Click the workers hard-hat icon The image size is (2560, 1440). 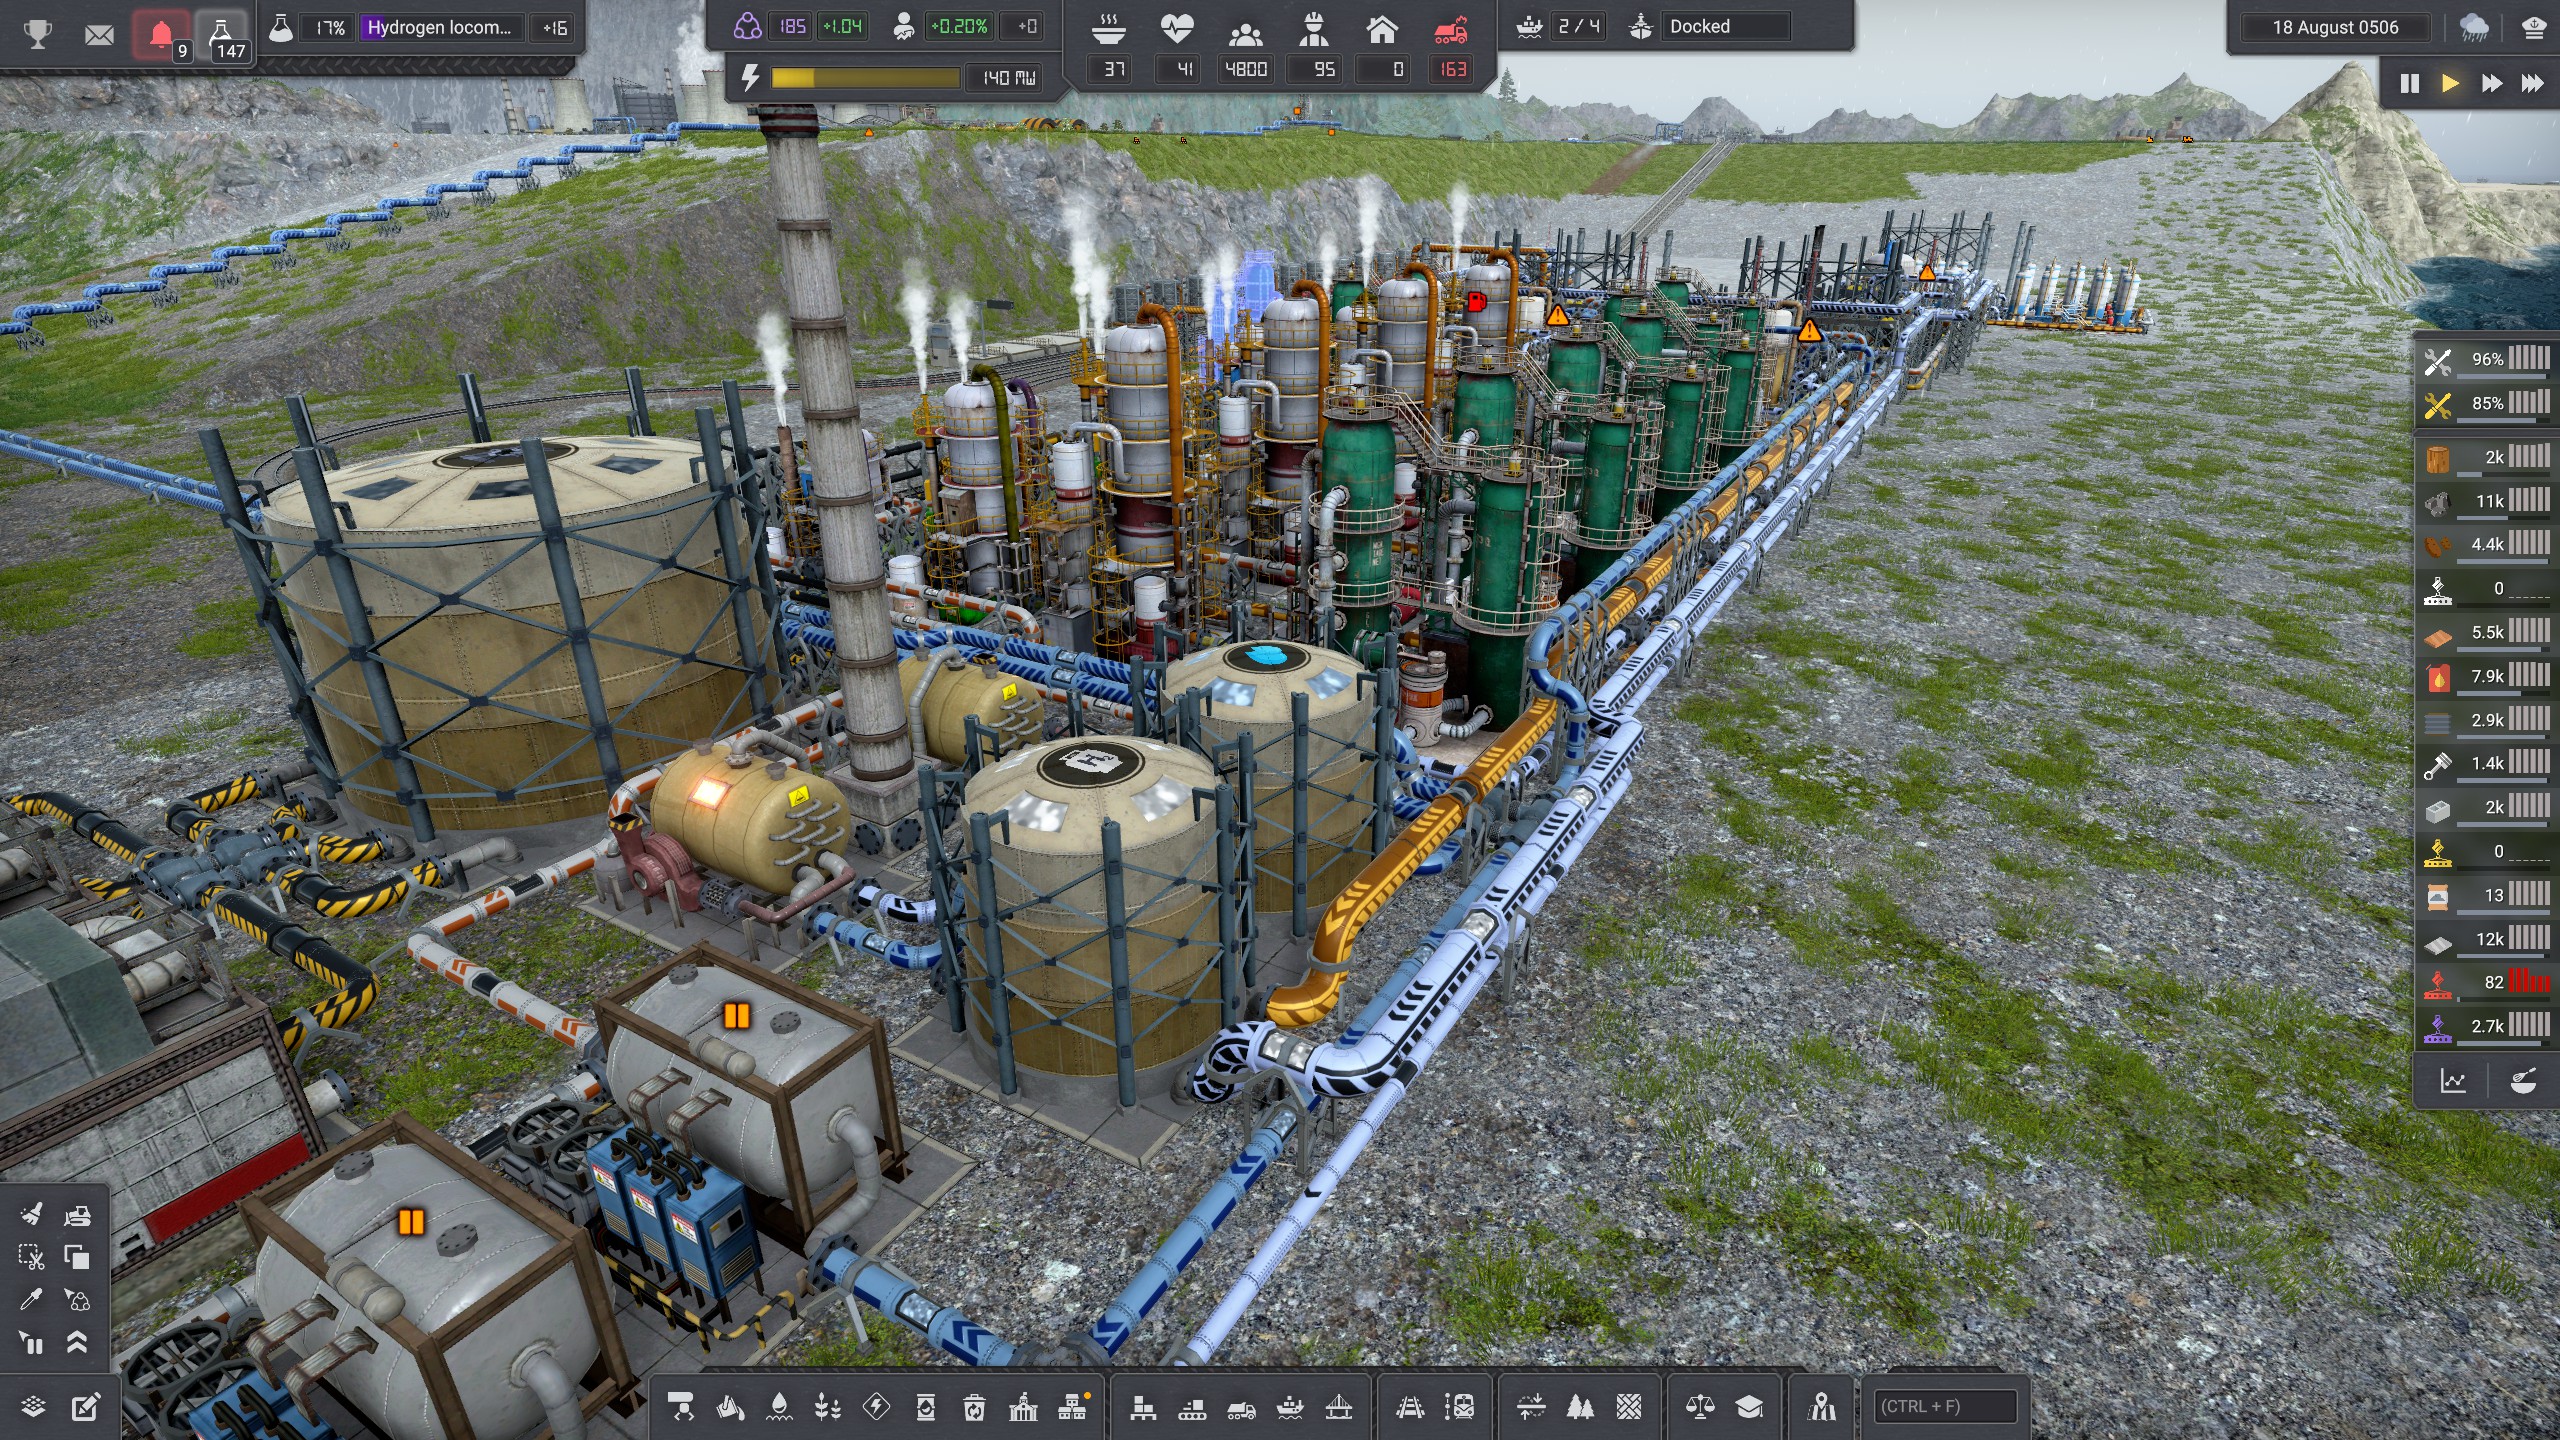click(1314, 29)
